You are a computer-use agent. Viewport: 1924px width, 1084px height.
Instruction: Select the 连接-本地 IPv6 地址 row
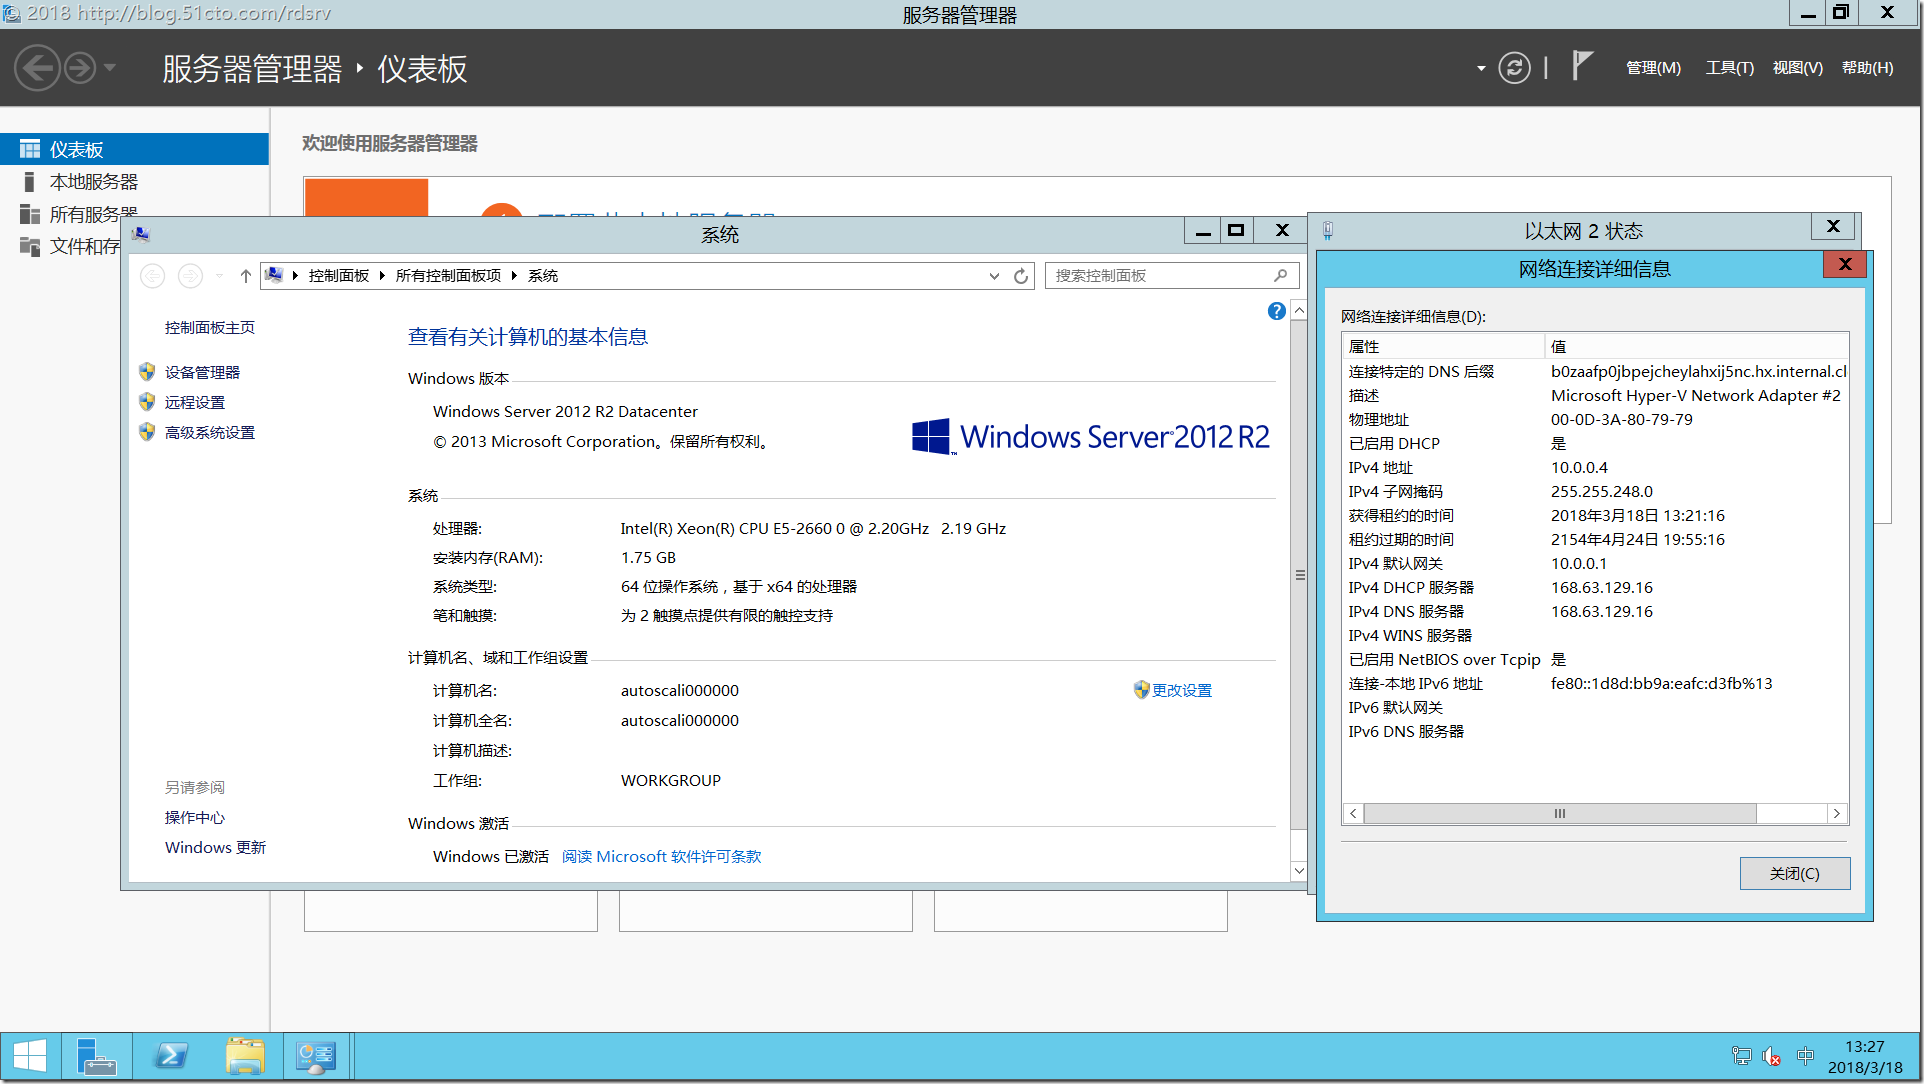pyautogui.click(x=1595, y=684)
